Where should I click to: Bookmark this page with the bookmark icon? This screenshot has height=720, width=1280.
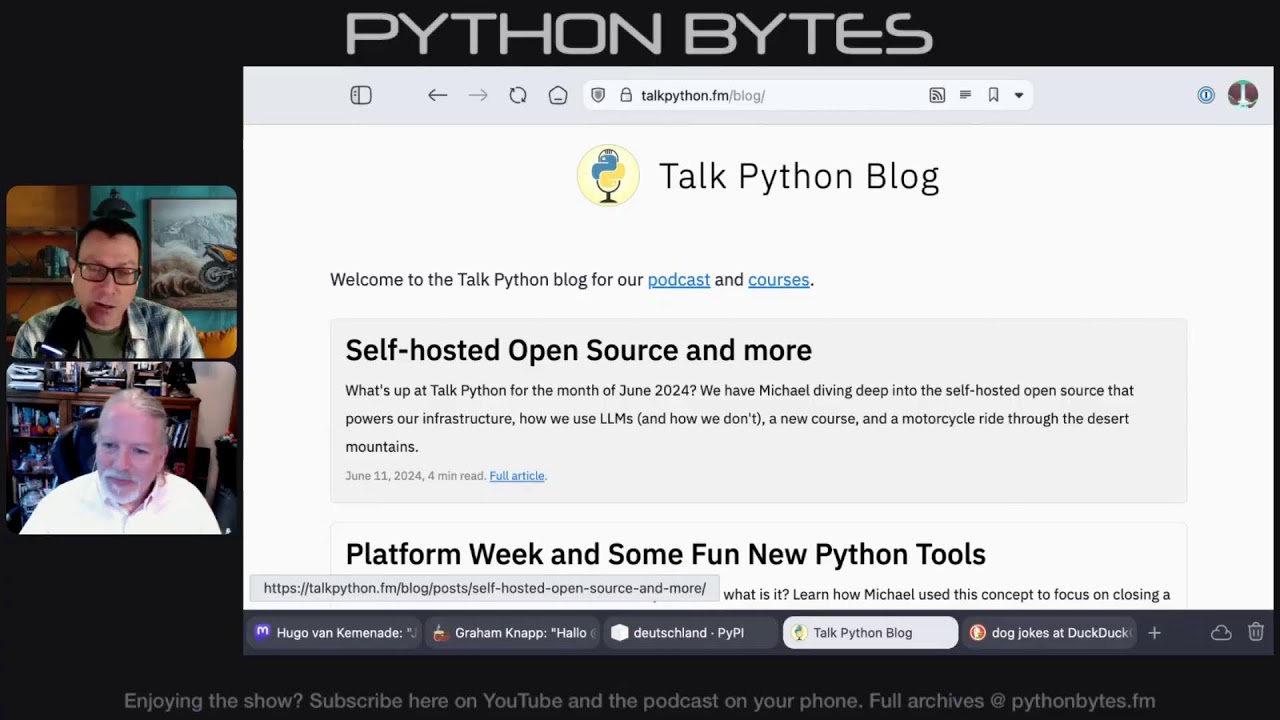coord(993,95)
